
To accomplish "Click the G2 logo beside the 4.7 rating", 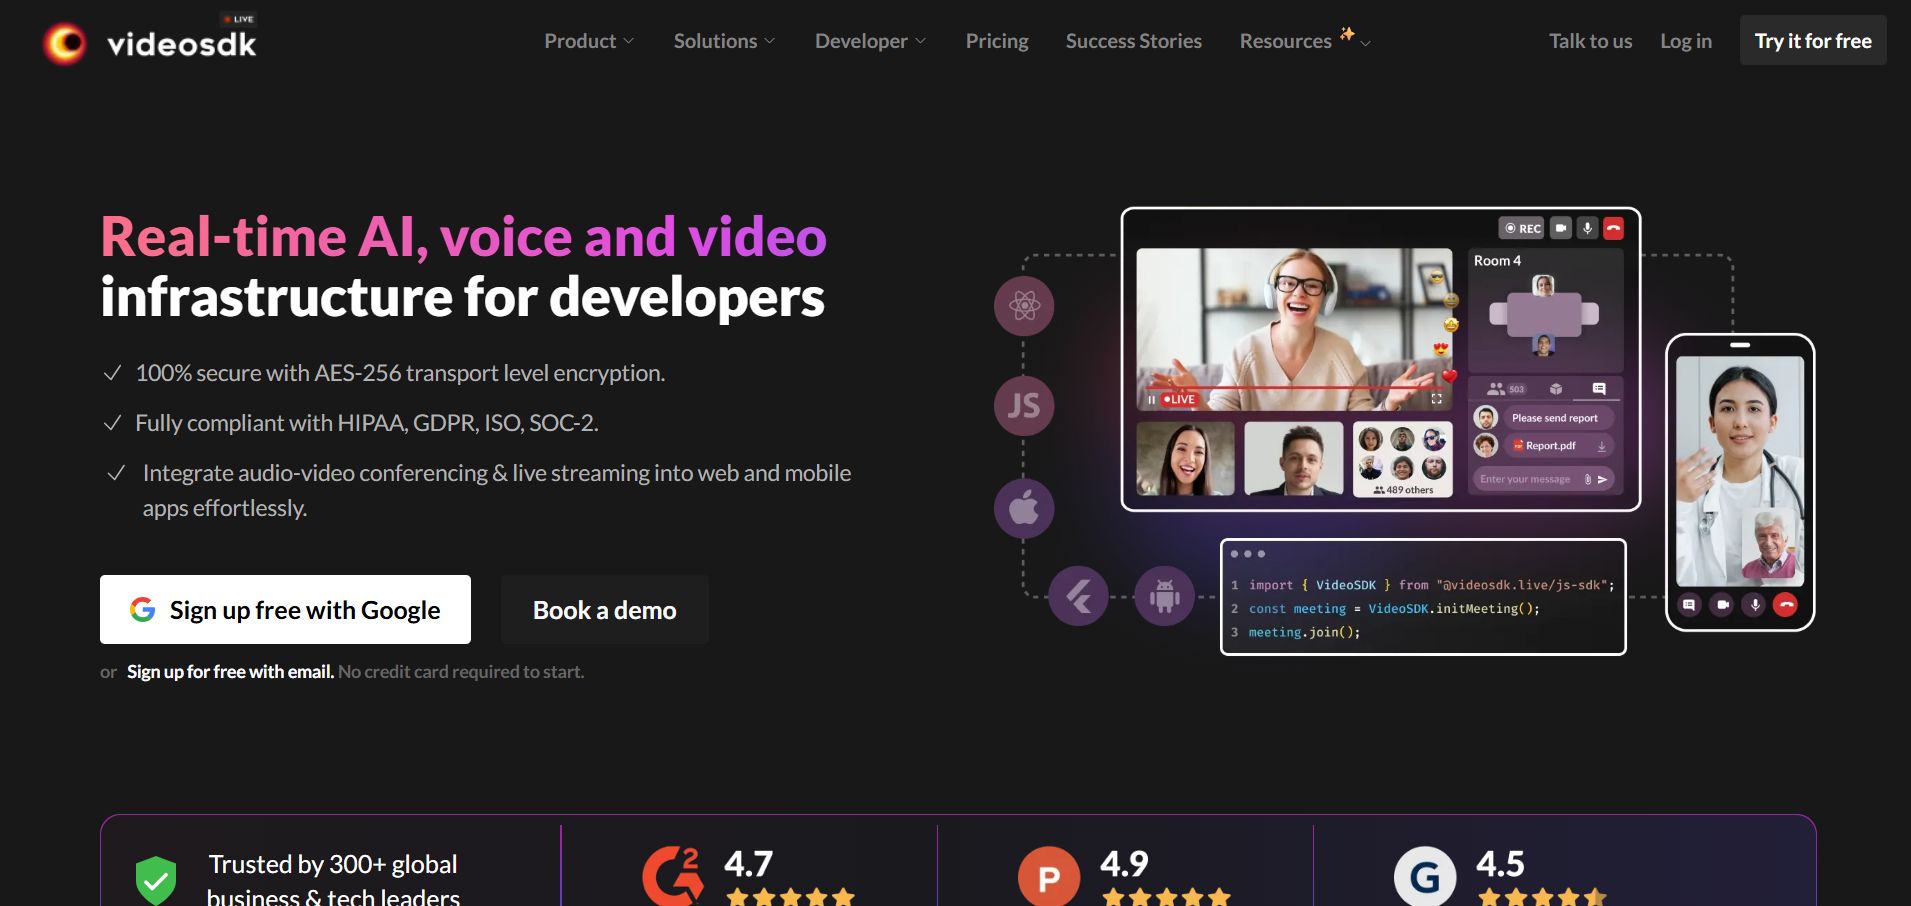I will [672, 876].
